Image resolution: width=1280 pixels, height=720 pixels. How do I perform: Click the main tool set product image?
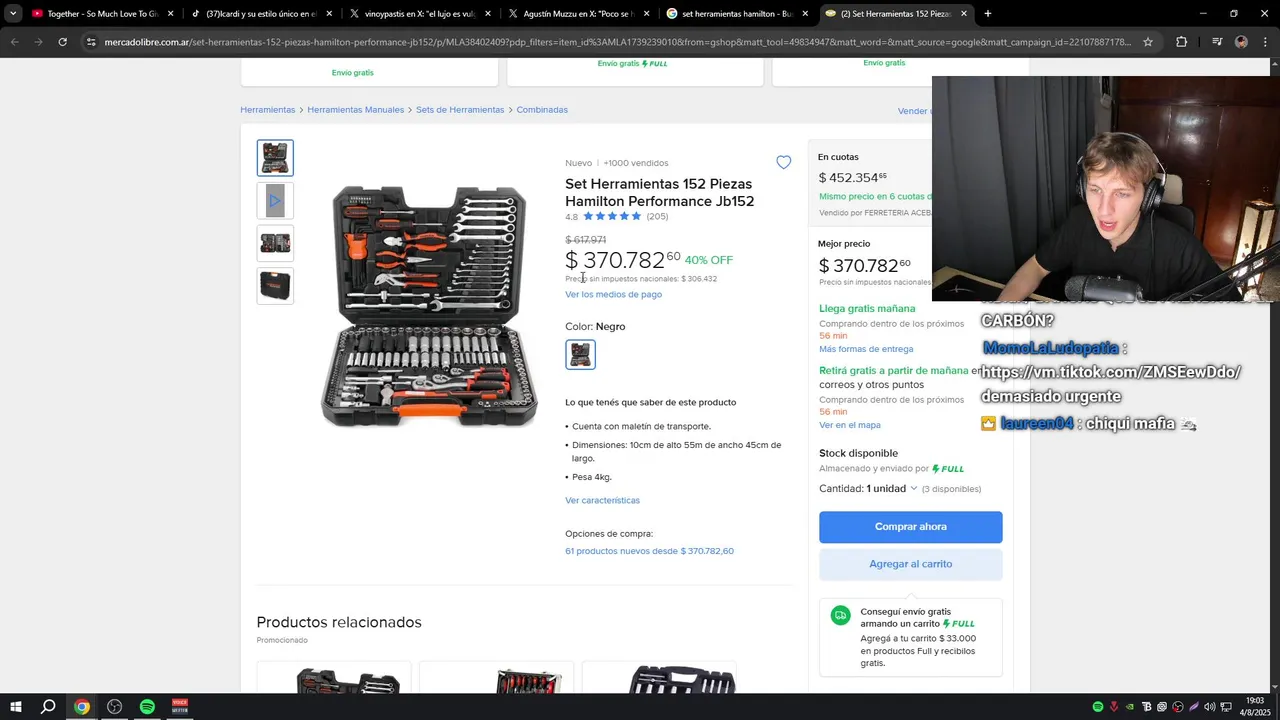point(429,306)
